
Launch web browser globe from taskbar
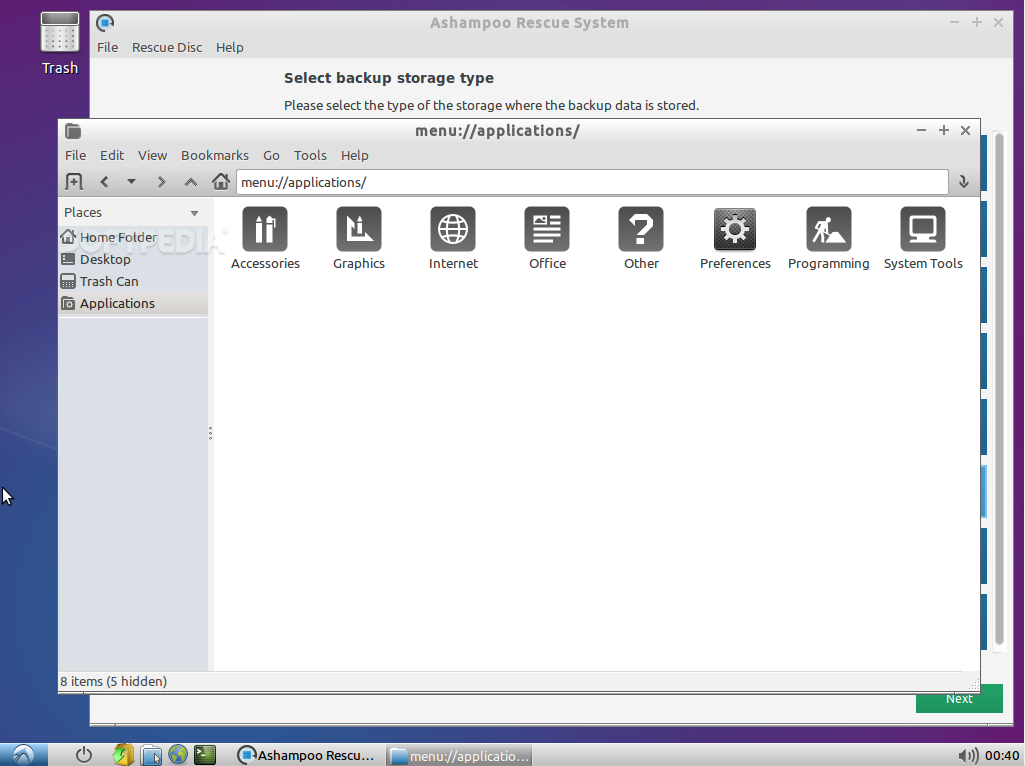pos(178,754)
